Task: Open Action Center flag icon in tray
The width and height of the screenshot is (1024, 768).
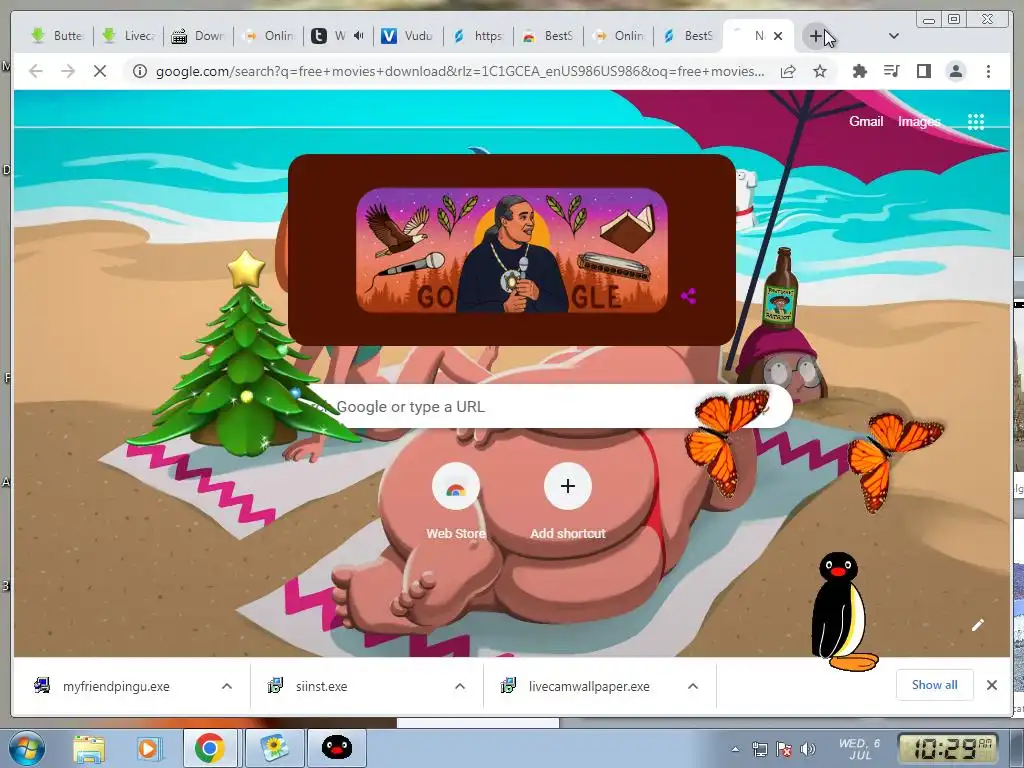Action: pos(784,749)
